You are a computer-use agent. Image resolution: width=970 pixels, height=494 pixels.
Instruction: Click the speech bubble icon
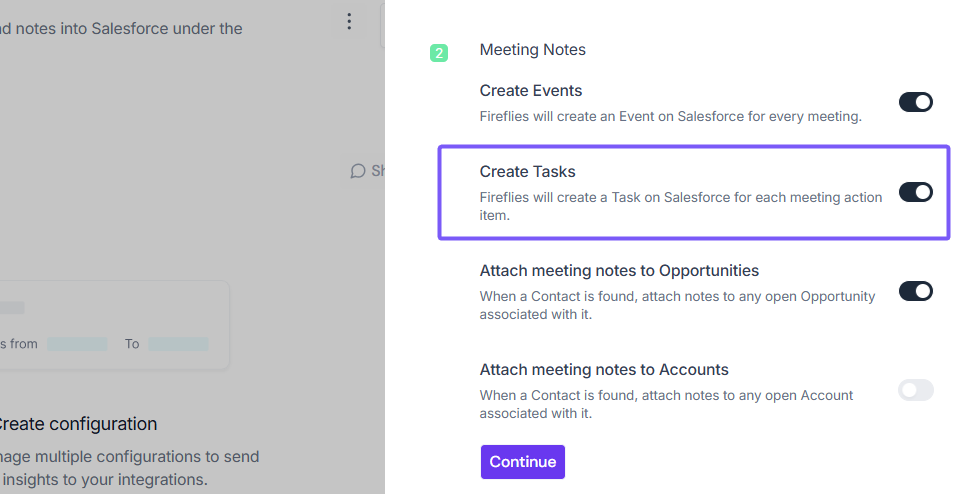358,171
